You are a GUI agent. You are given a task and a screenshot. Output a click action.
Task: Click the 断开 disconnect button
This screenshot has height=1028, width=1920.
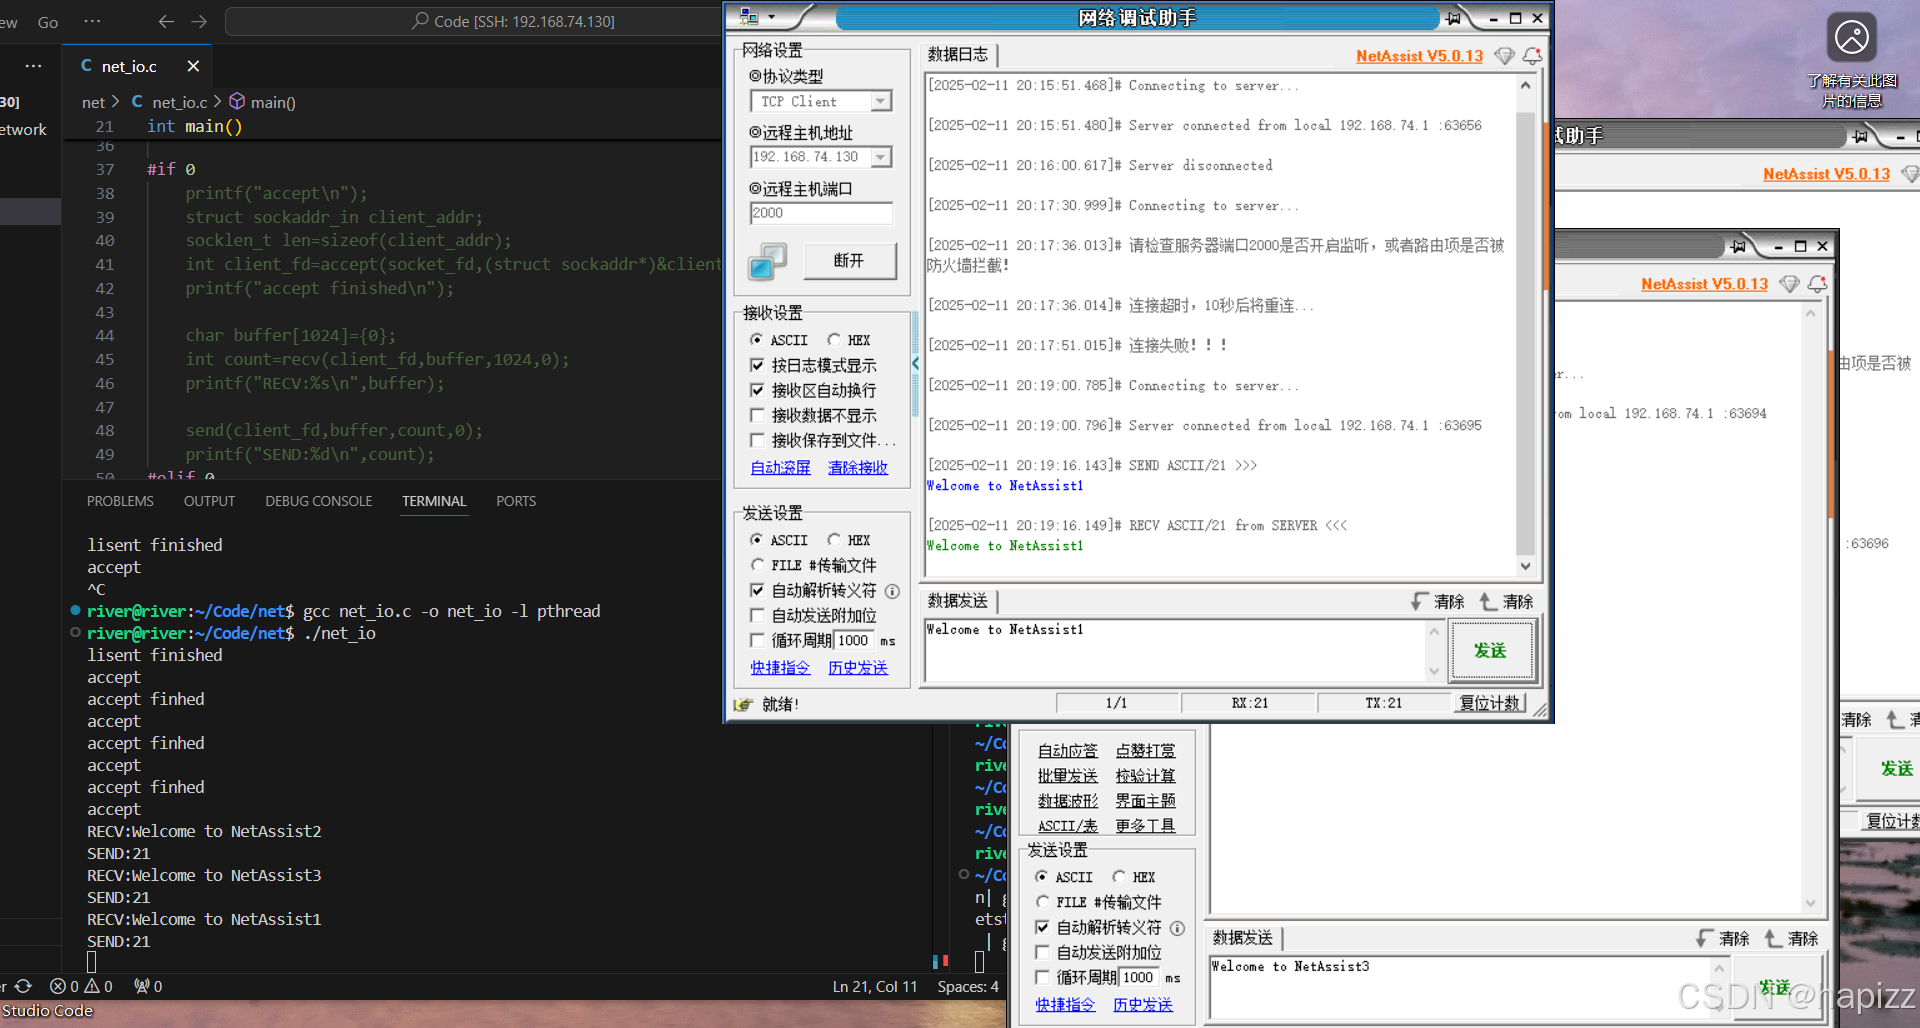pos(849,261)
